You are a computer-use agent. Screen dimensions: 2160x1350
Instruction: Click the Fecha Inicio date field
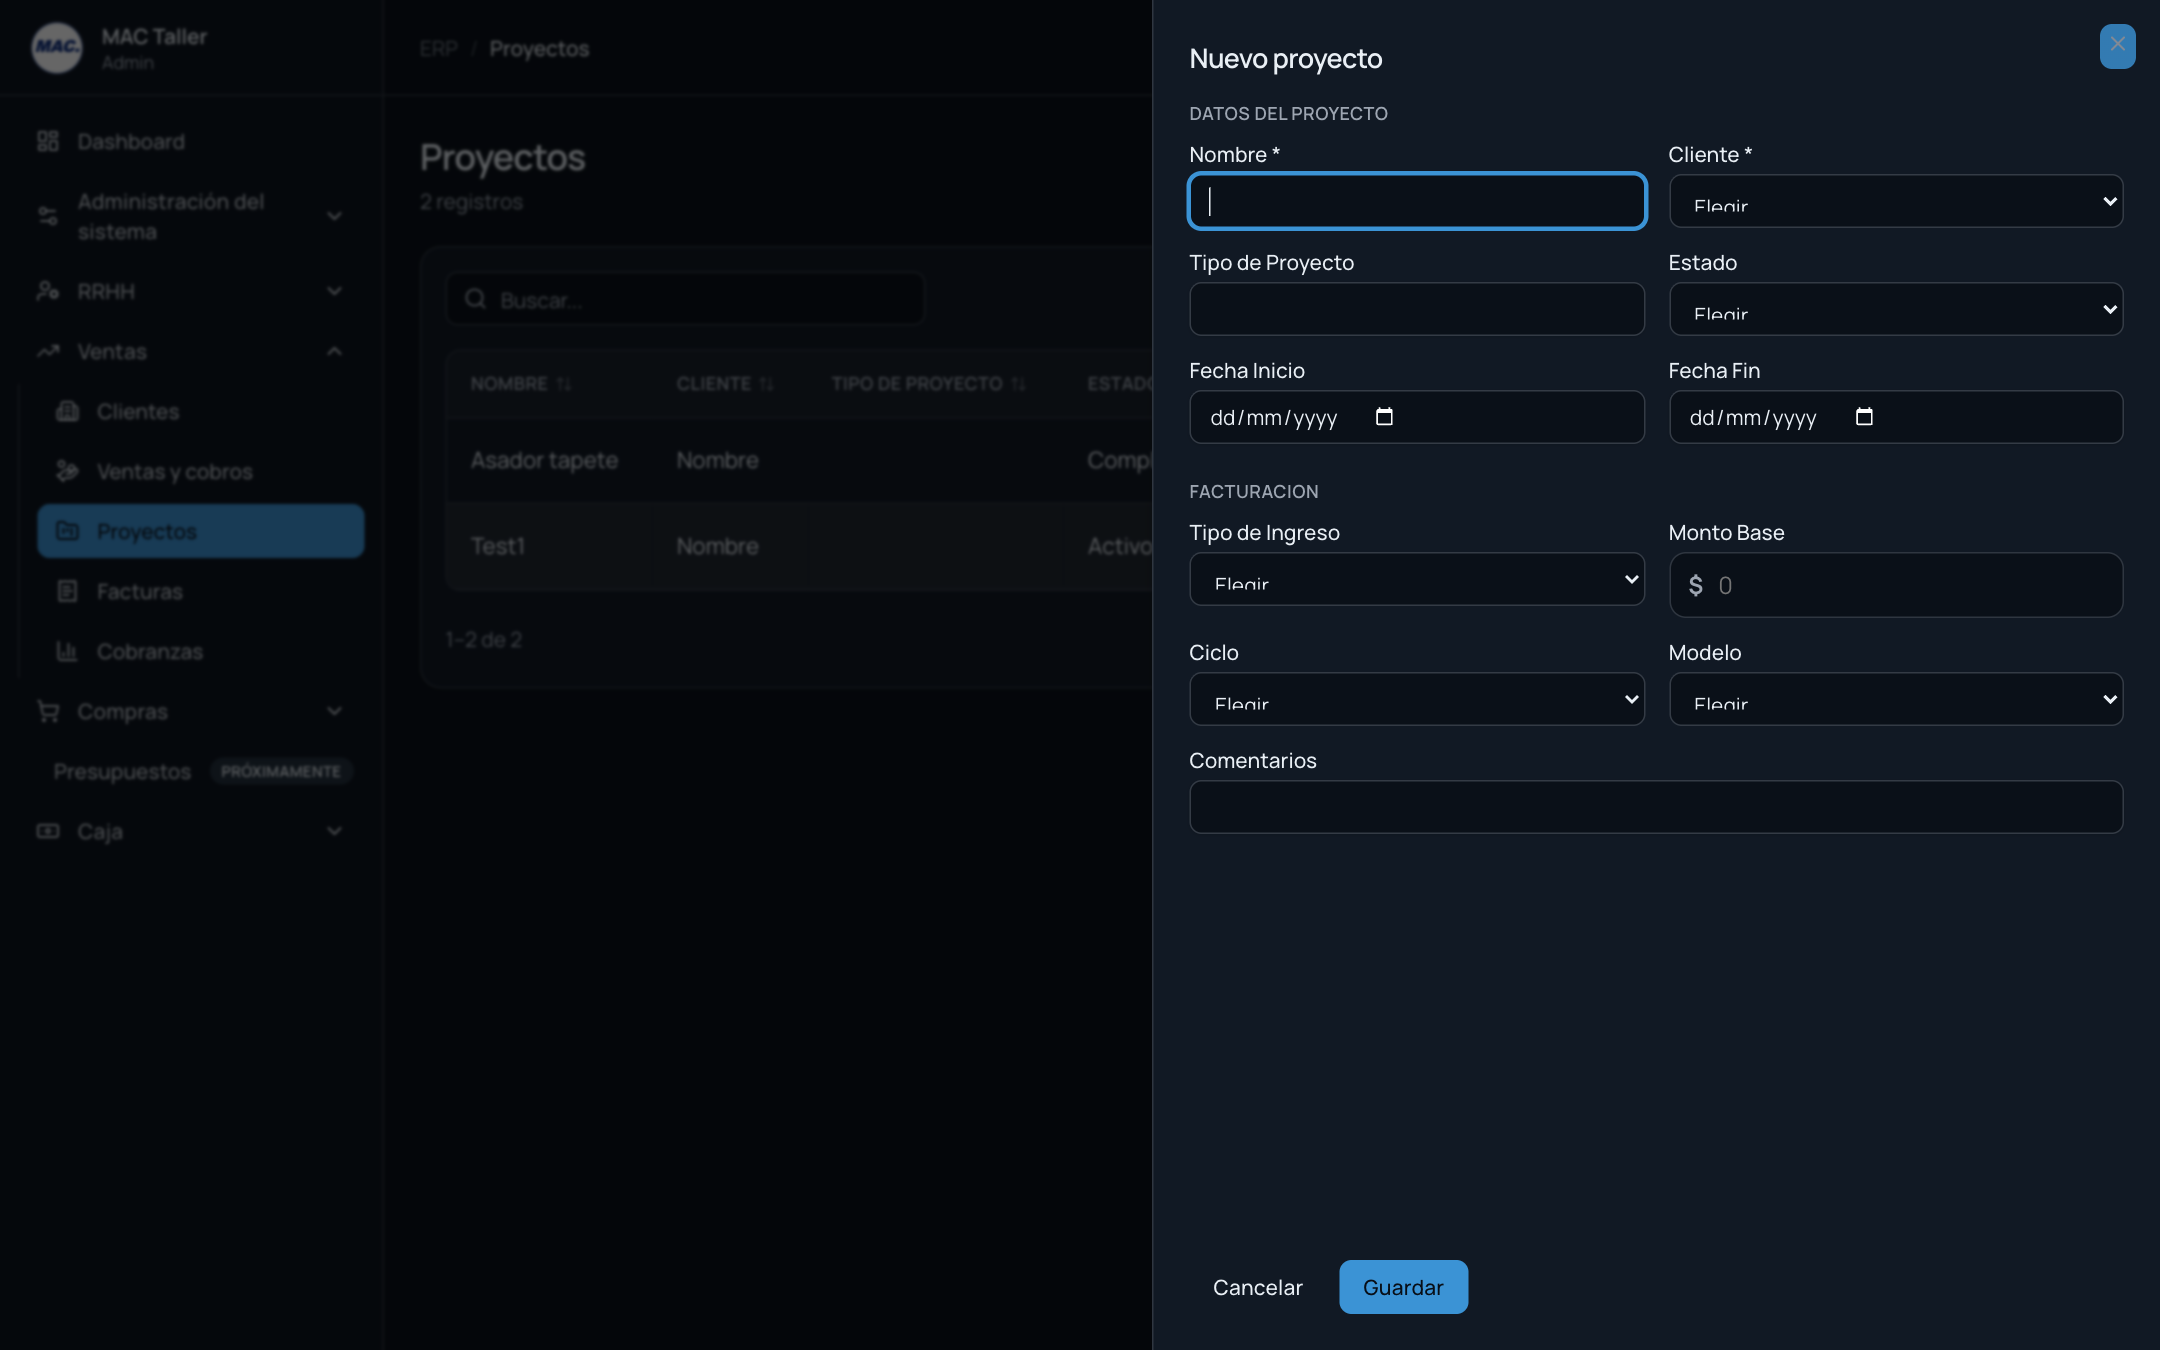(x=1417, y=417)
